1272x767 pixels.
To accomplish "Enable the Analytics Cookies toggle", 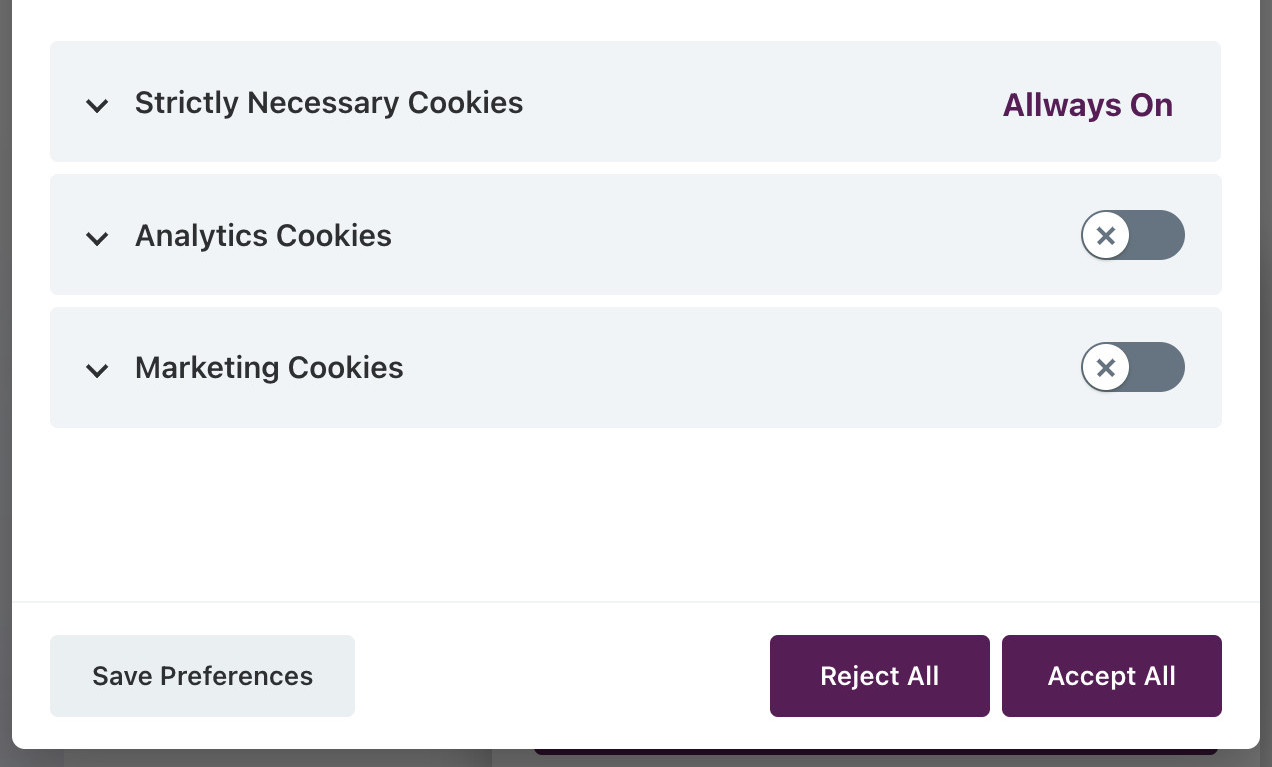I will (x=1132, y=235).
